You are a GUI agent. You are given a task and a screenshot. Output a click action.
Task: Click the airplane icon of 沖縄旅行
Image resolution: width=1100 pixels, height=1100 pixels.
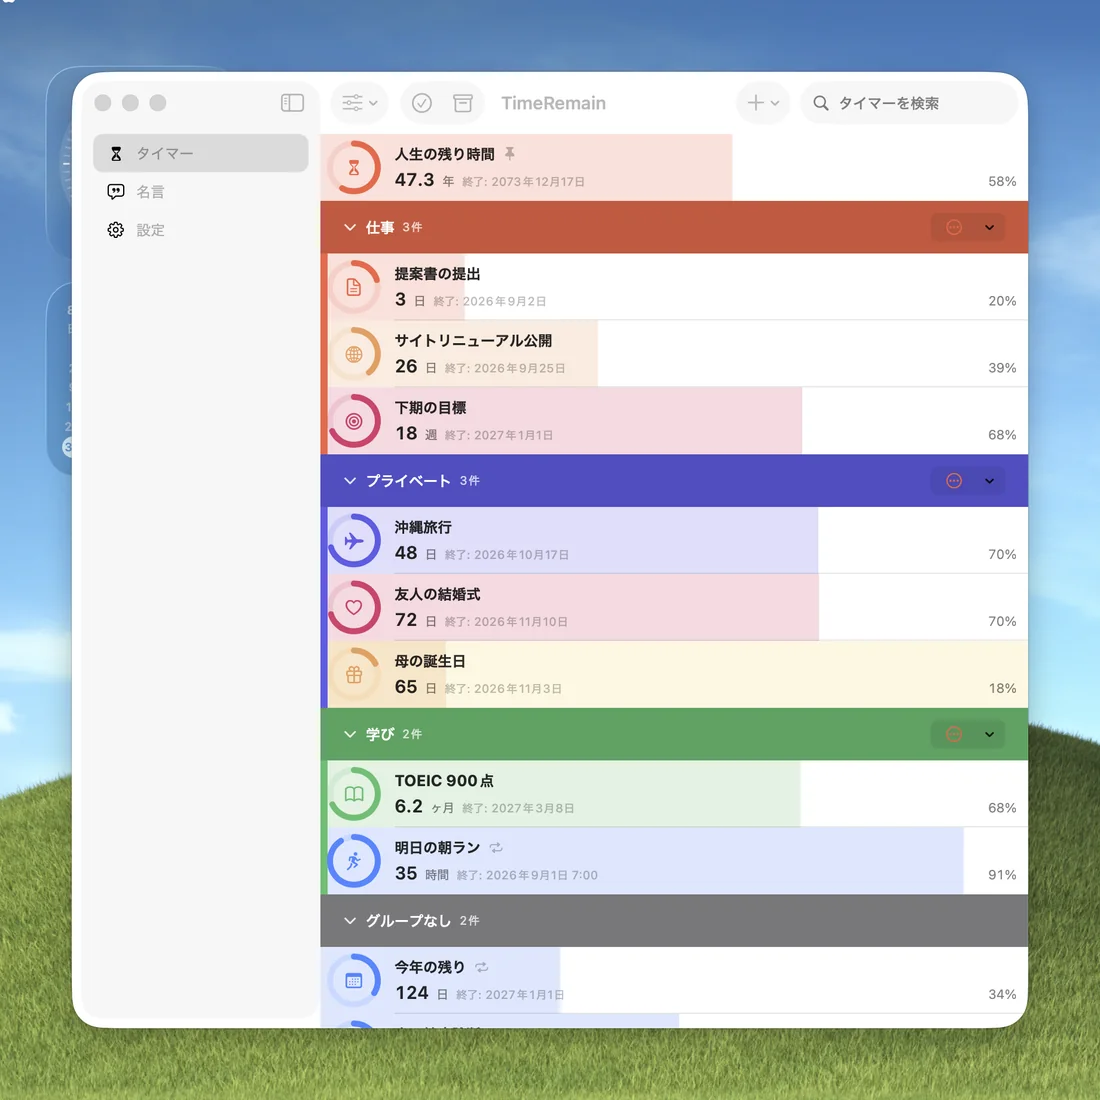(x=354, y=541)
